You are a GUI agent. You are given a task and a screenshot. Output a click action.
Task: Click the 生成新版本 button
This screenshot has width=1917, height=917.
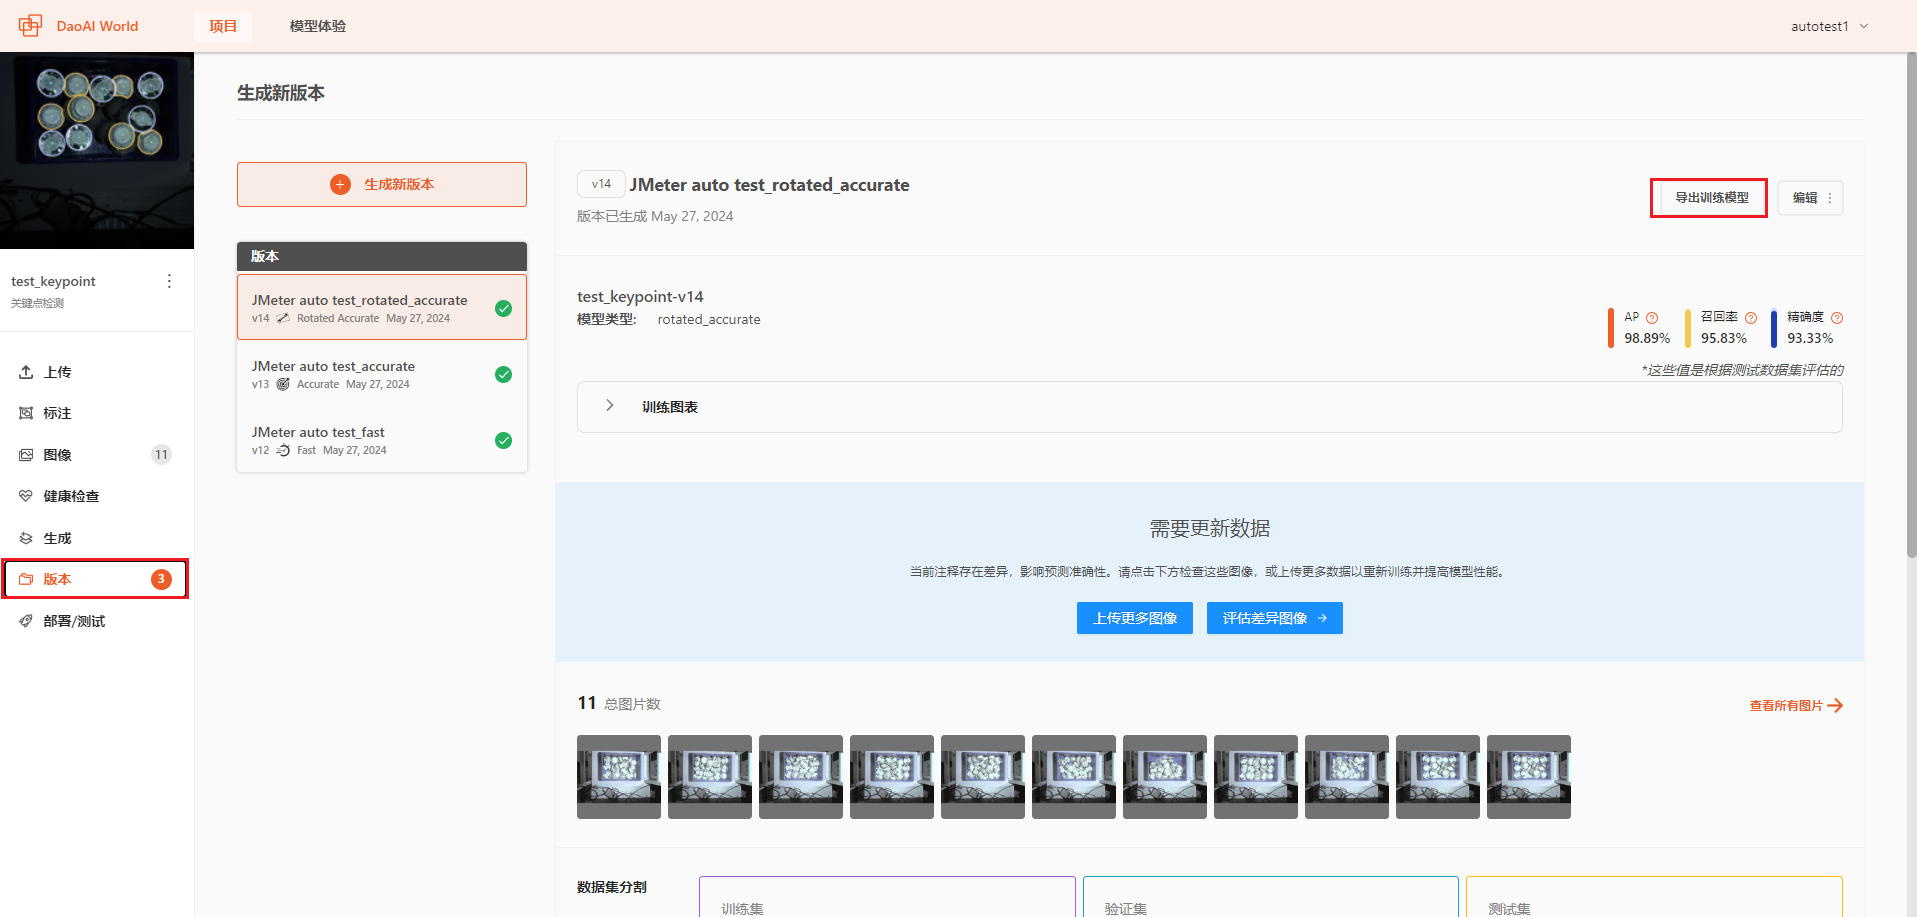pyautogui.click(x=382, y=184)
